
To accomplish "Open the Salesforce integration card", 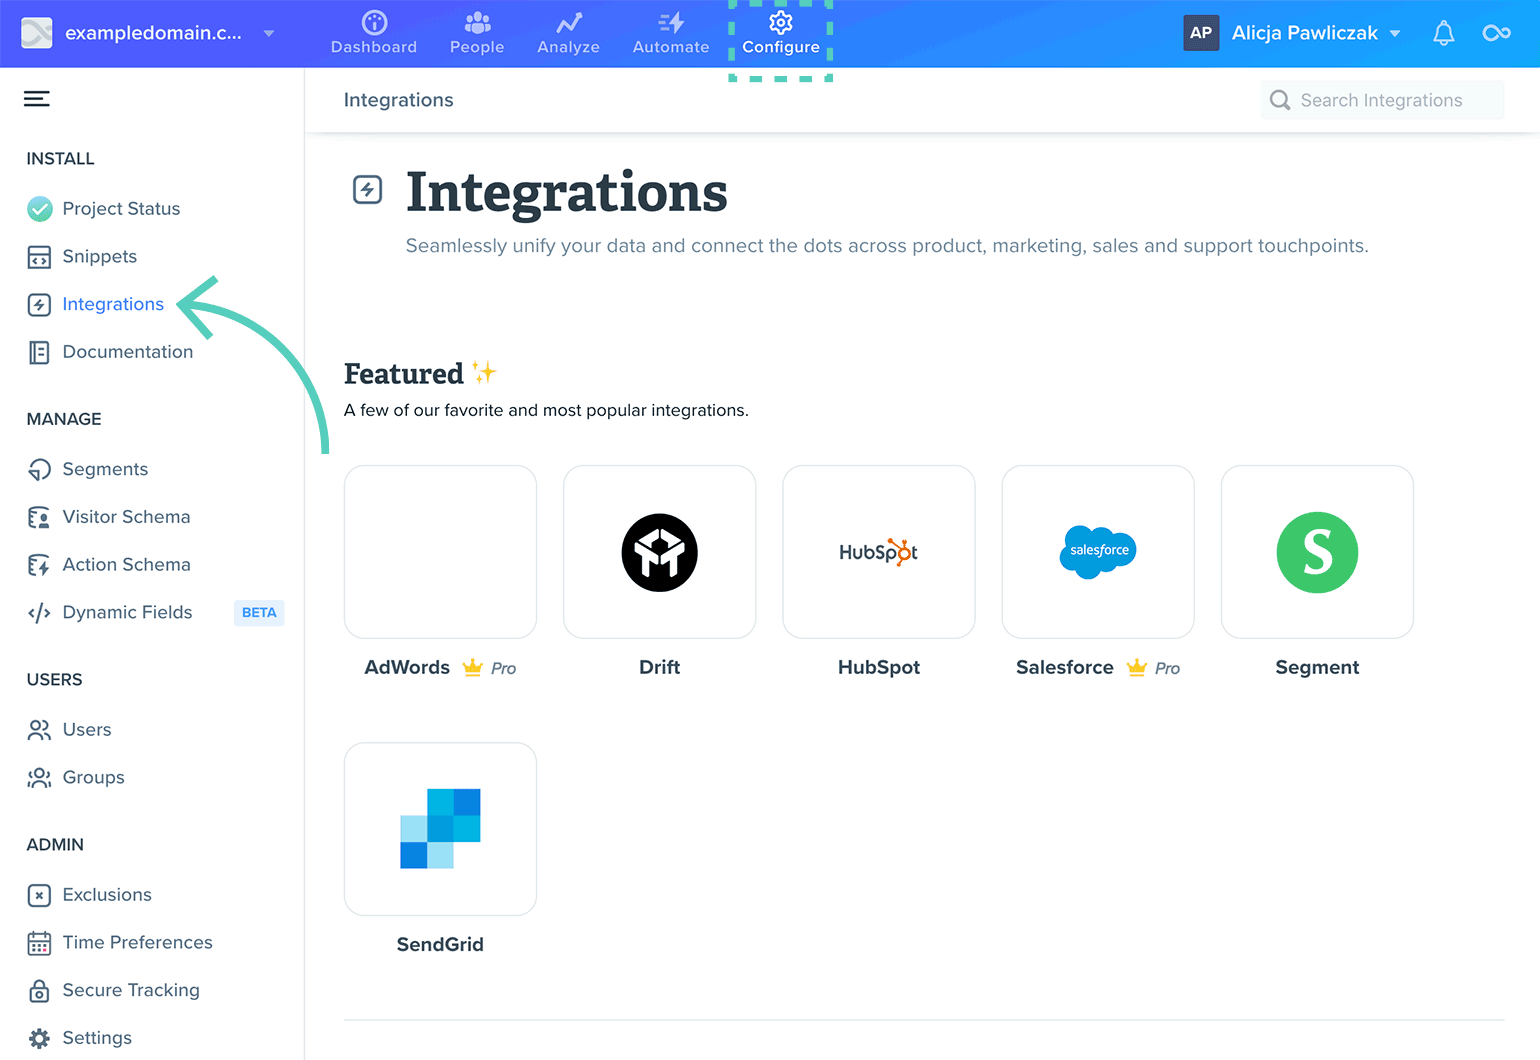I will pos(1098,552).
